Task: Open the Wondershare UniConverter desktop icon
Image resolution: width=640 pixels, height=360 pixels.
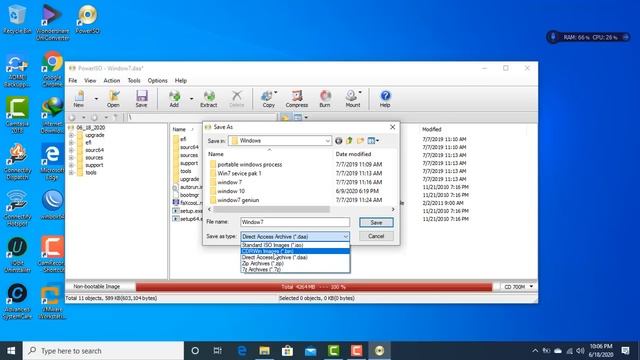Action: pos(52,22)
